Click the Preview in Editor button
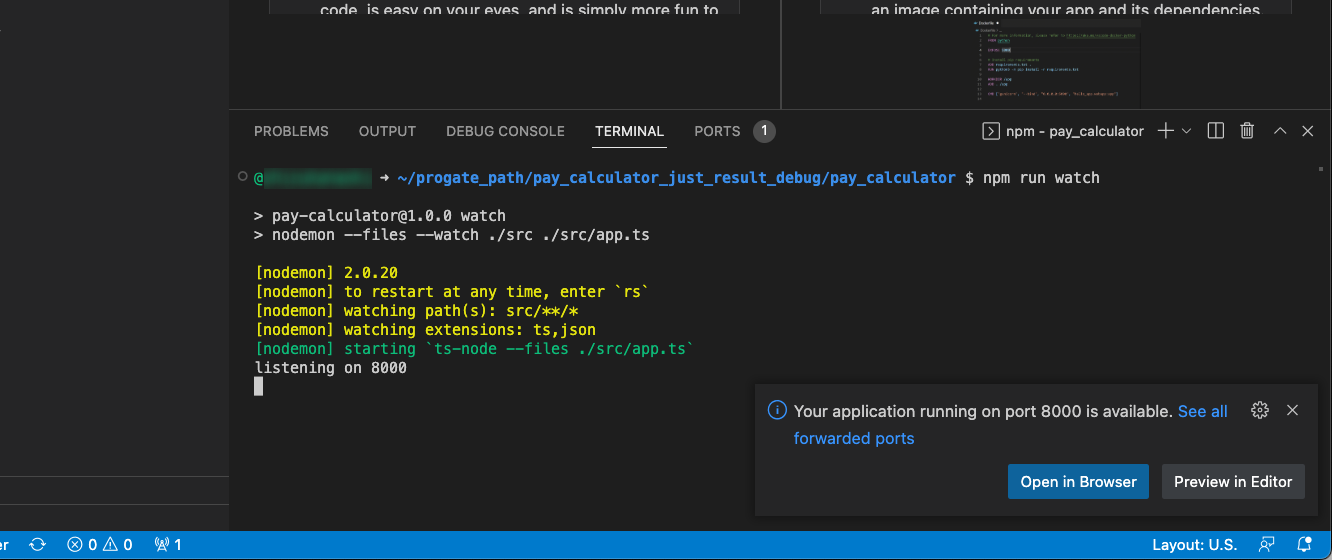The width and height of the screenshot is (1332, 560). click(x=1233, y=482)
